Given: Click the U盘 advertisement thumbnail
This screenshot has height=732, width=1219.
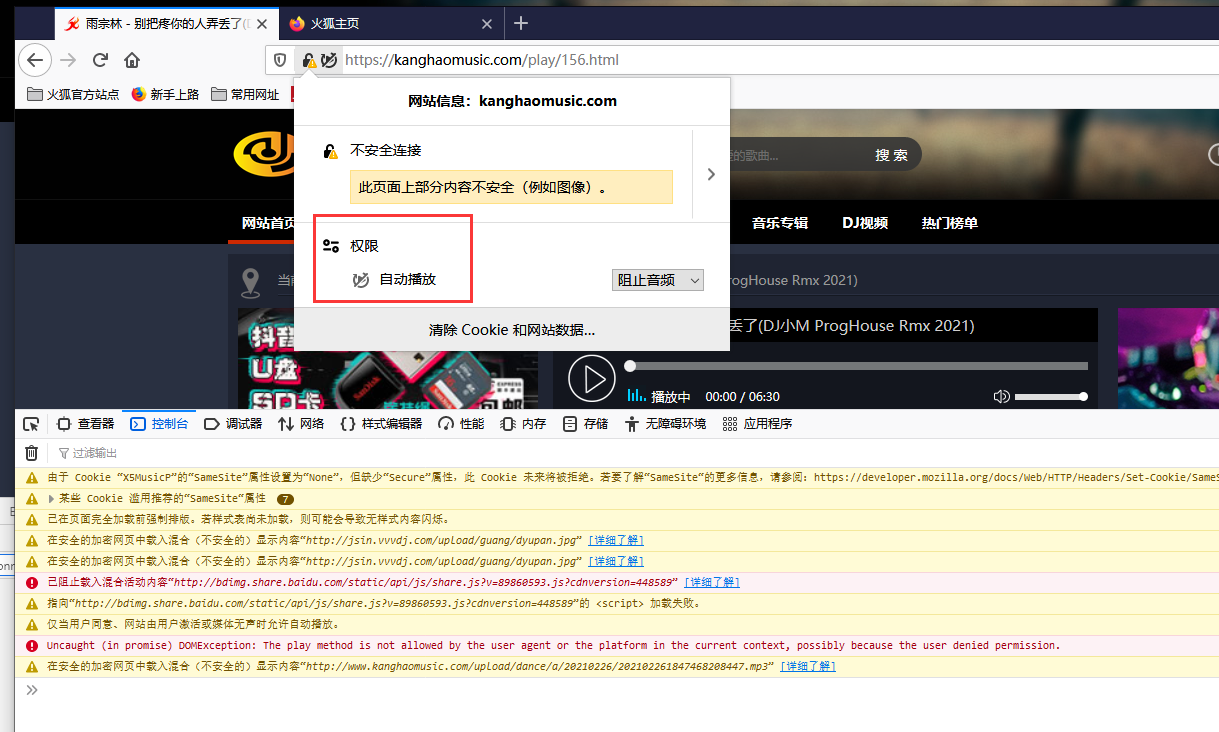Looking at the screenshot, I should click(x=386, y=359).
